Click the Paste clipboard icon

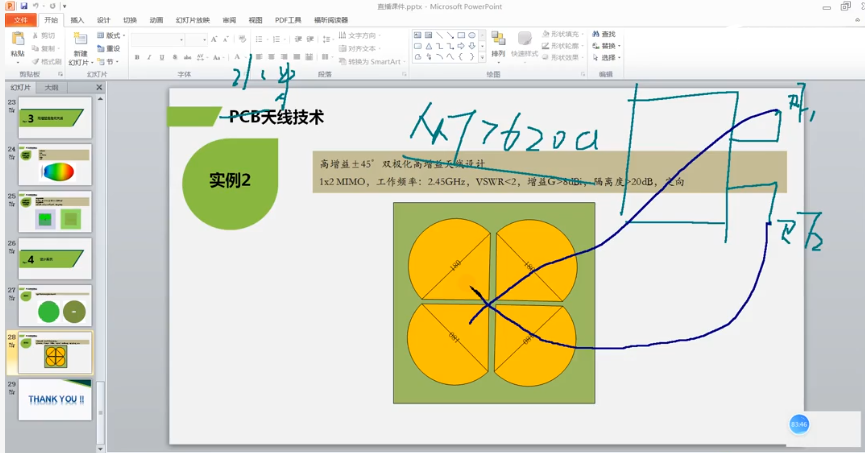point(18,39)
